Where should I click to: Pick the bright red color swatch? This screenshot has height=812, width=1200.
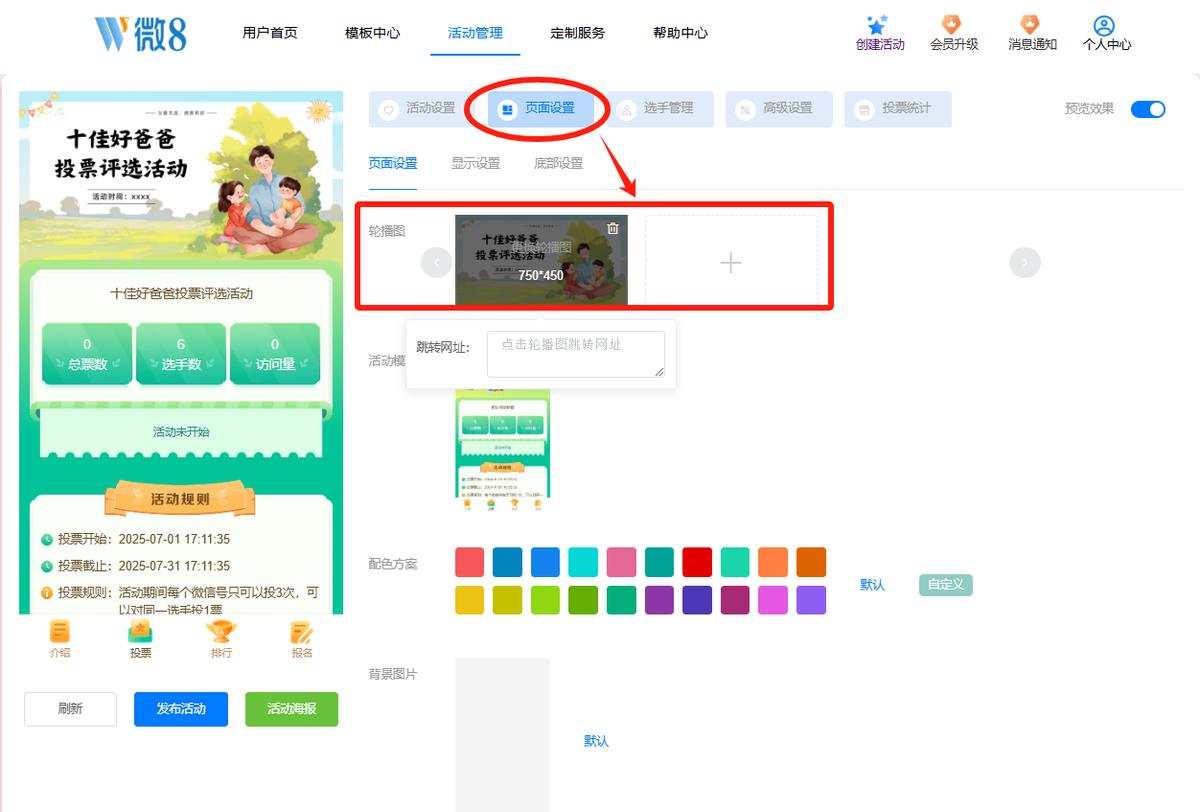click(697, 562)
